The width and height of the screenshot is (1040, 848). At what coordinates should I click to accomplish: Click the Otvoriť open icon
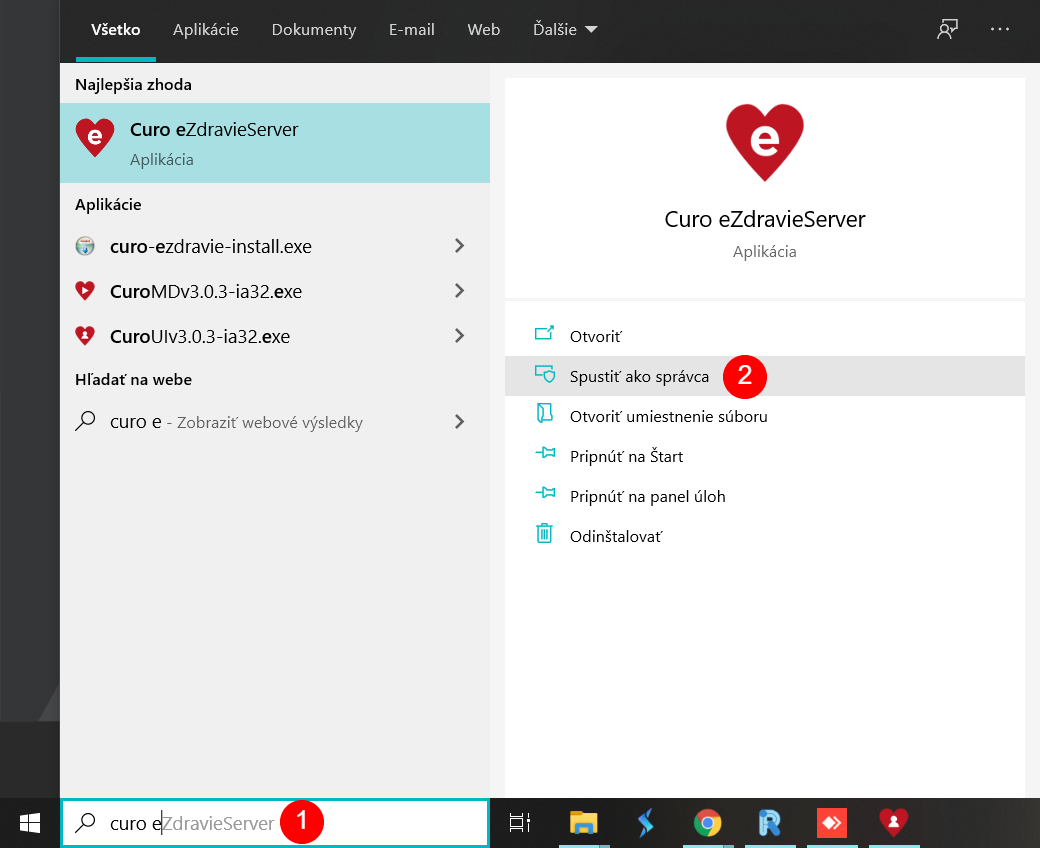click(545, 333)
